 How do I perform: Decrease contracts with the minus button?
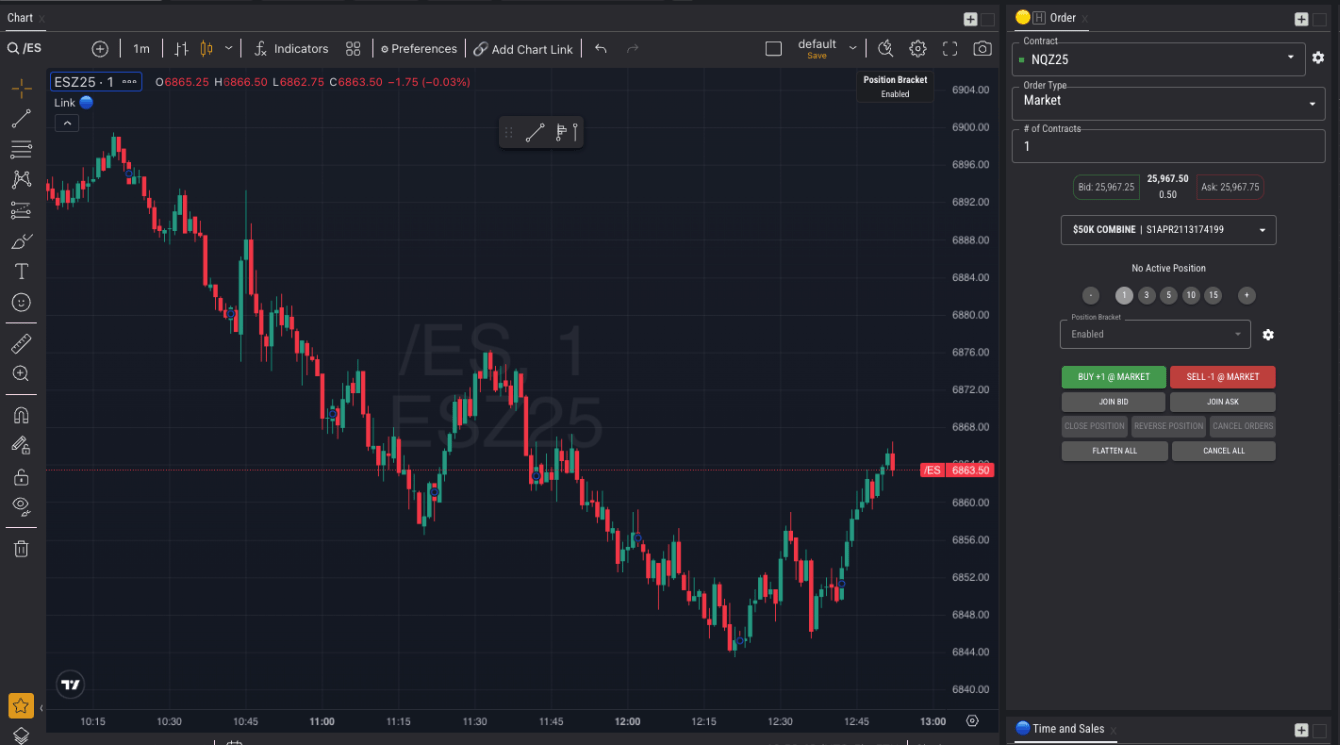(1091, 295)
